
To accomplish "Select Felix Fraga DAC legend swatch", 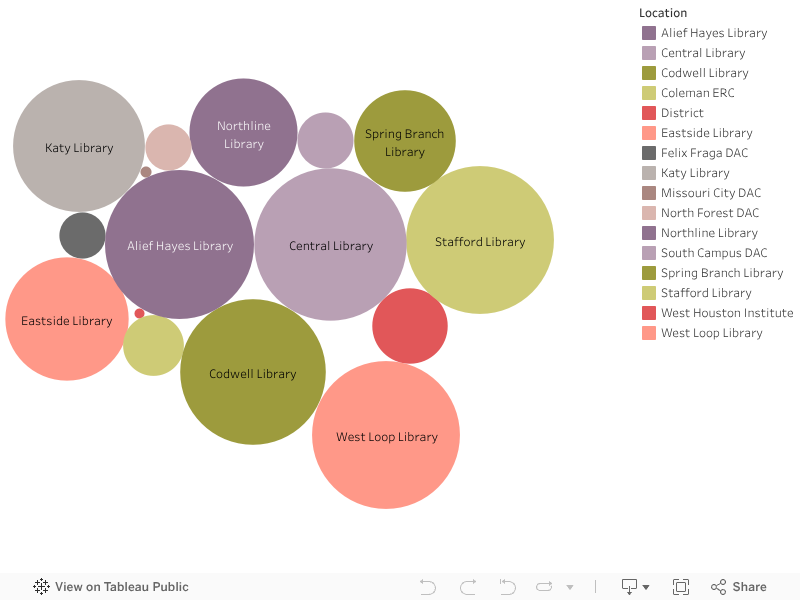I will click(648, 153).
